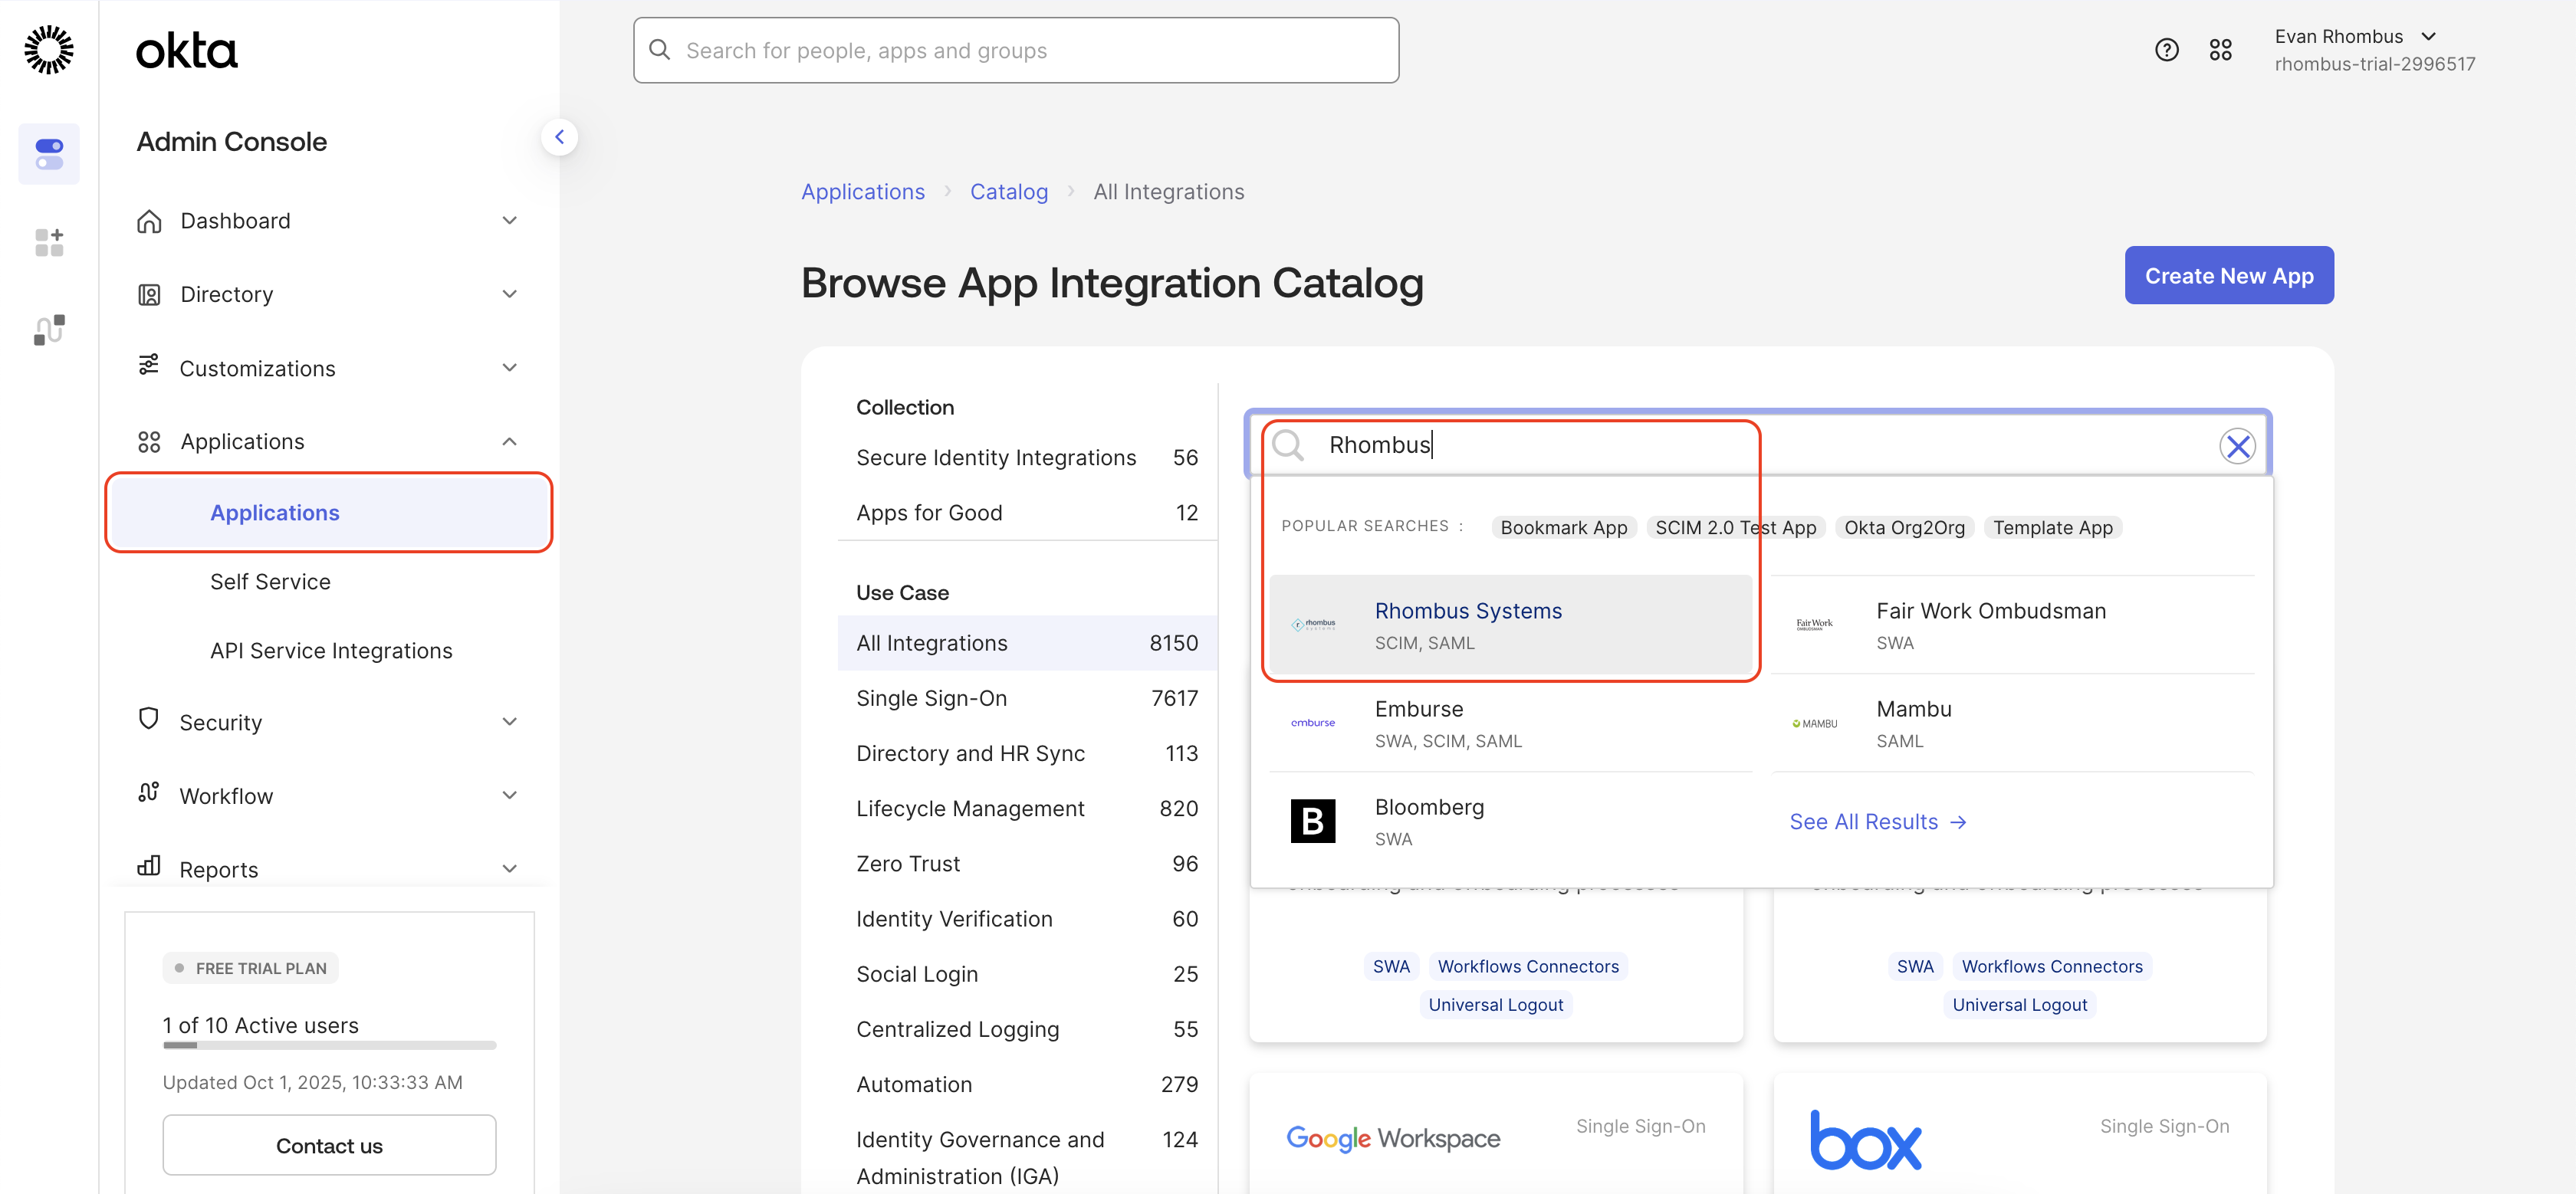
Task: Open the Box integration card
Action: tap(2019, 1134)
